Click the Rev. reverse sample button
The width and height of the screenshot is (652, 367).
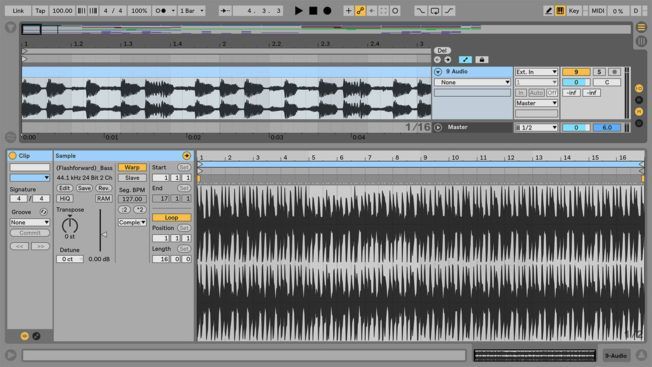104,188
